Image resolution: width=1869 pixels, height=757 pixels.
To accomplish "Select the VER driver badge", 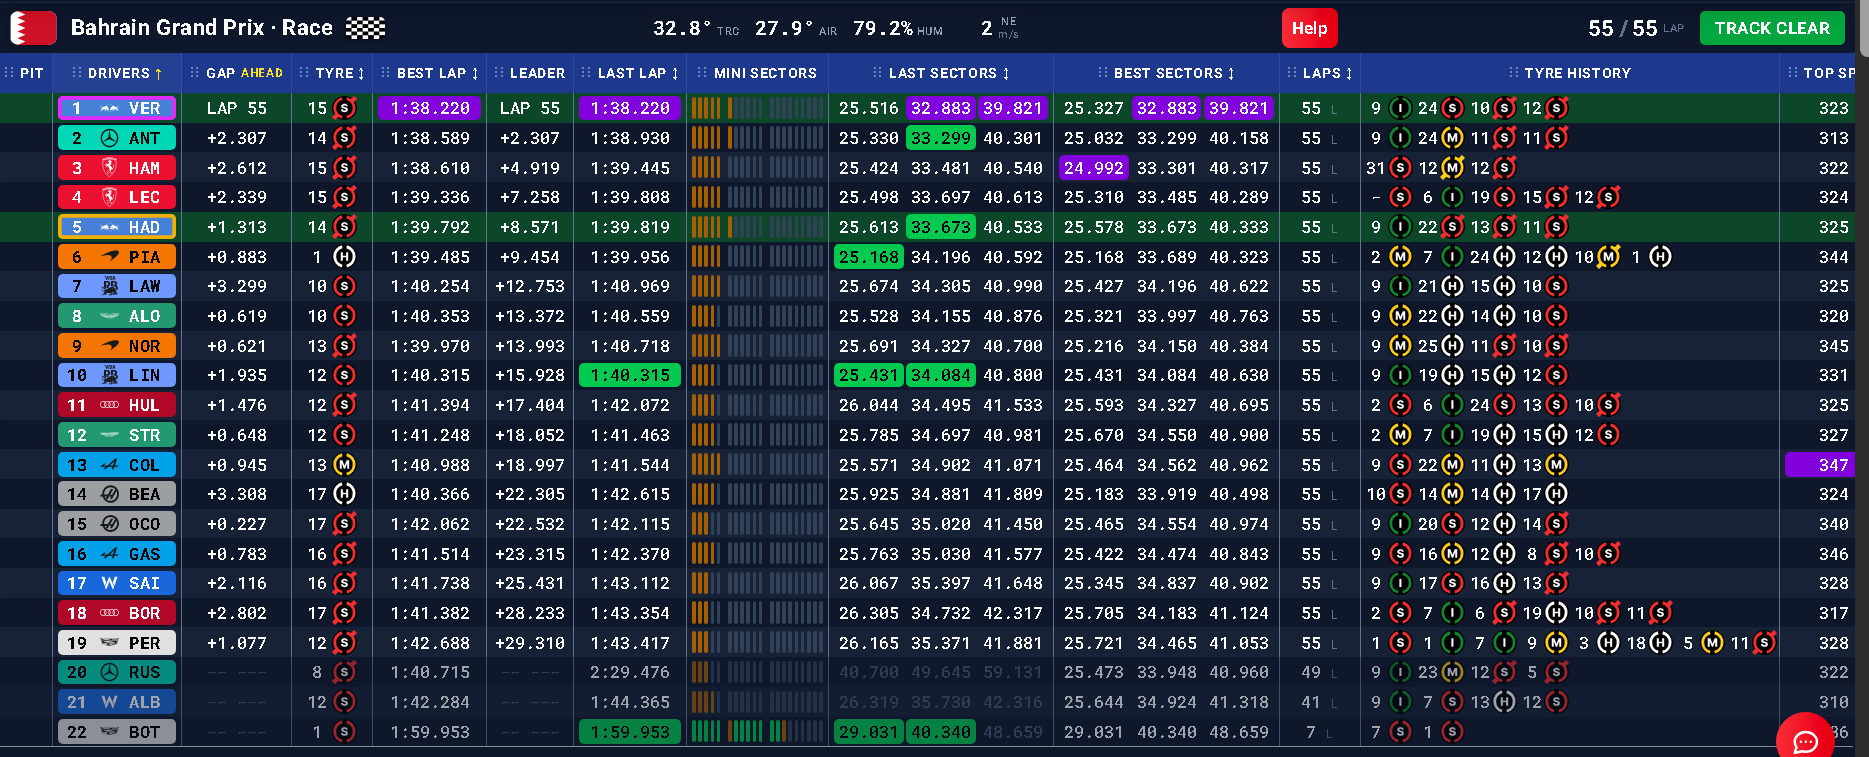I will point(117,108).
